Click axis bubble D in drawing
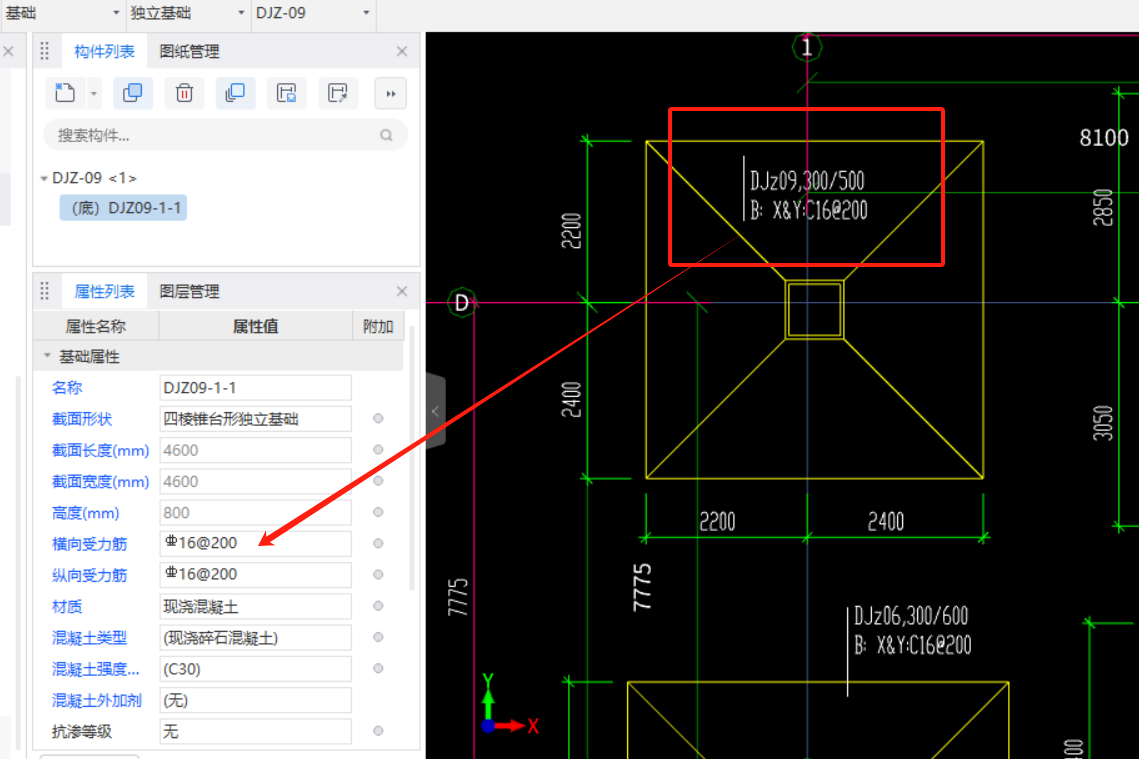Screen dimensions: 1139x759 coord(461,303)
